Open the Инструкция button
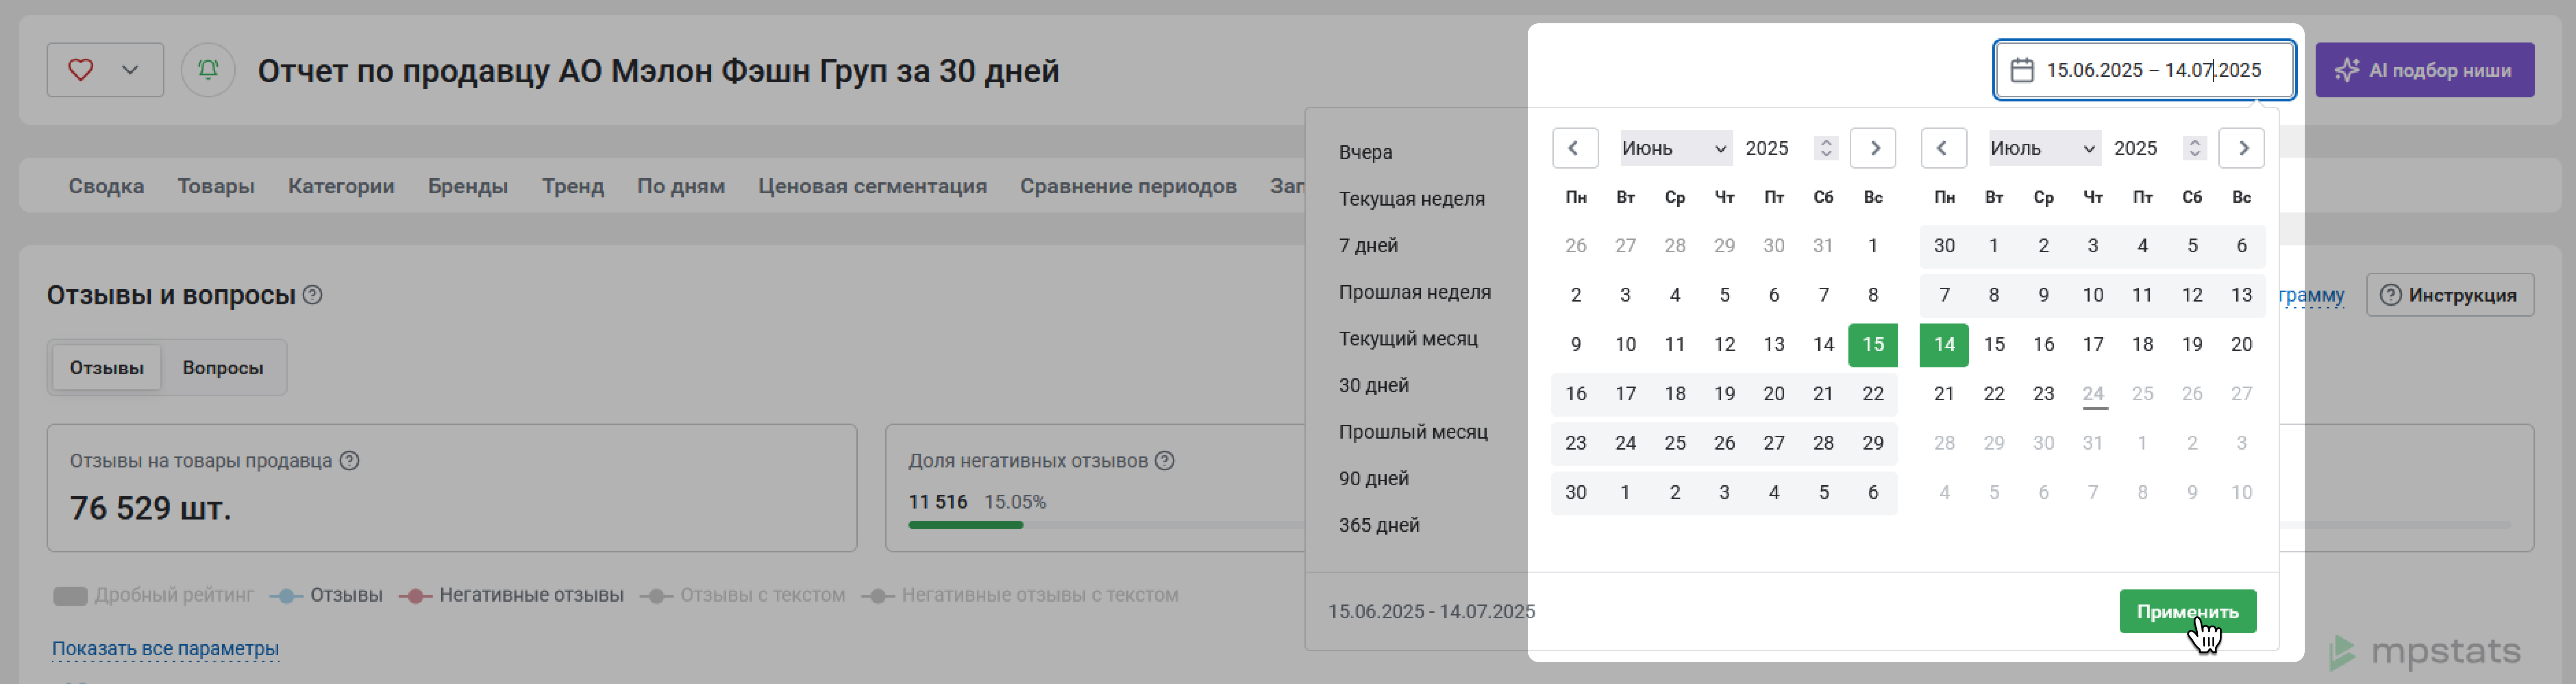The image size is (2576, 684). (2449, 295)
